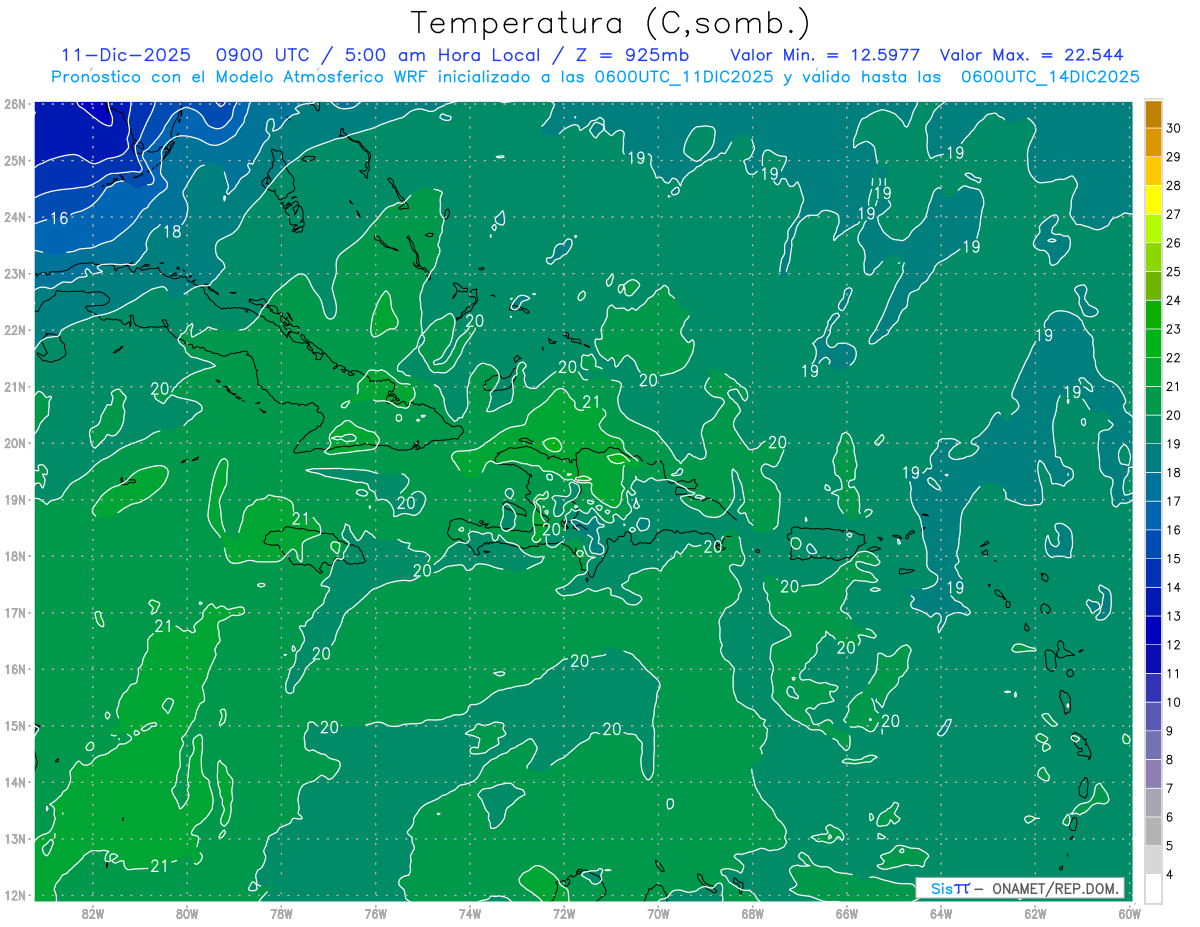Click "5:00 am Hora Local" in header
Image resolution: width=1200 pixels, height=927 pixels.
443,55
